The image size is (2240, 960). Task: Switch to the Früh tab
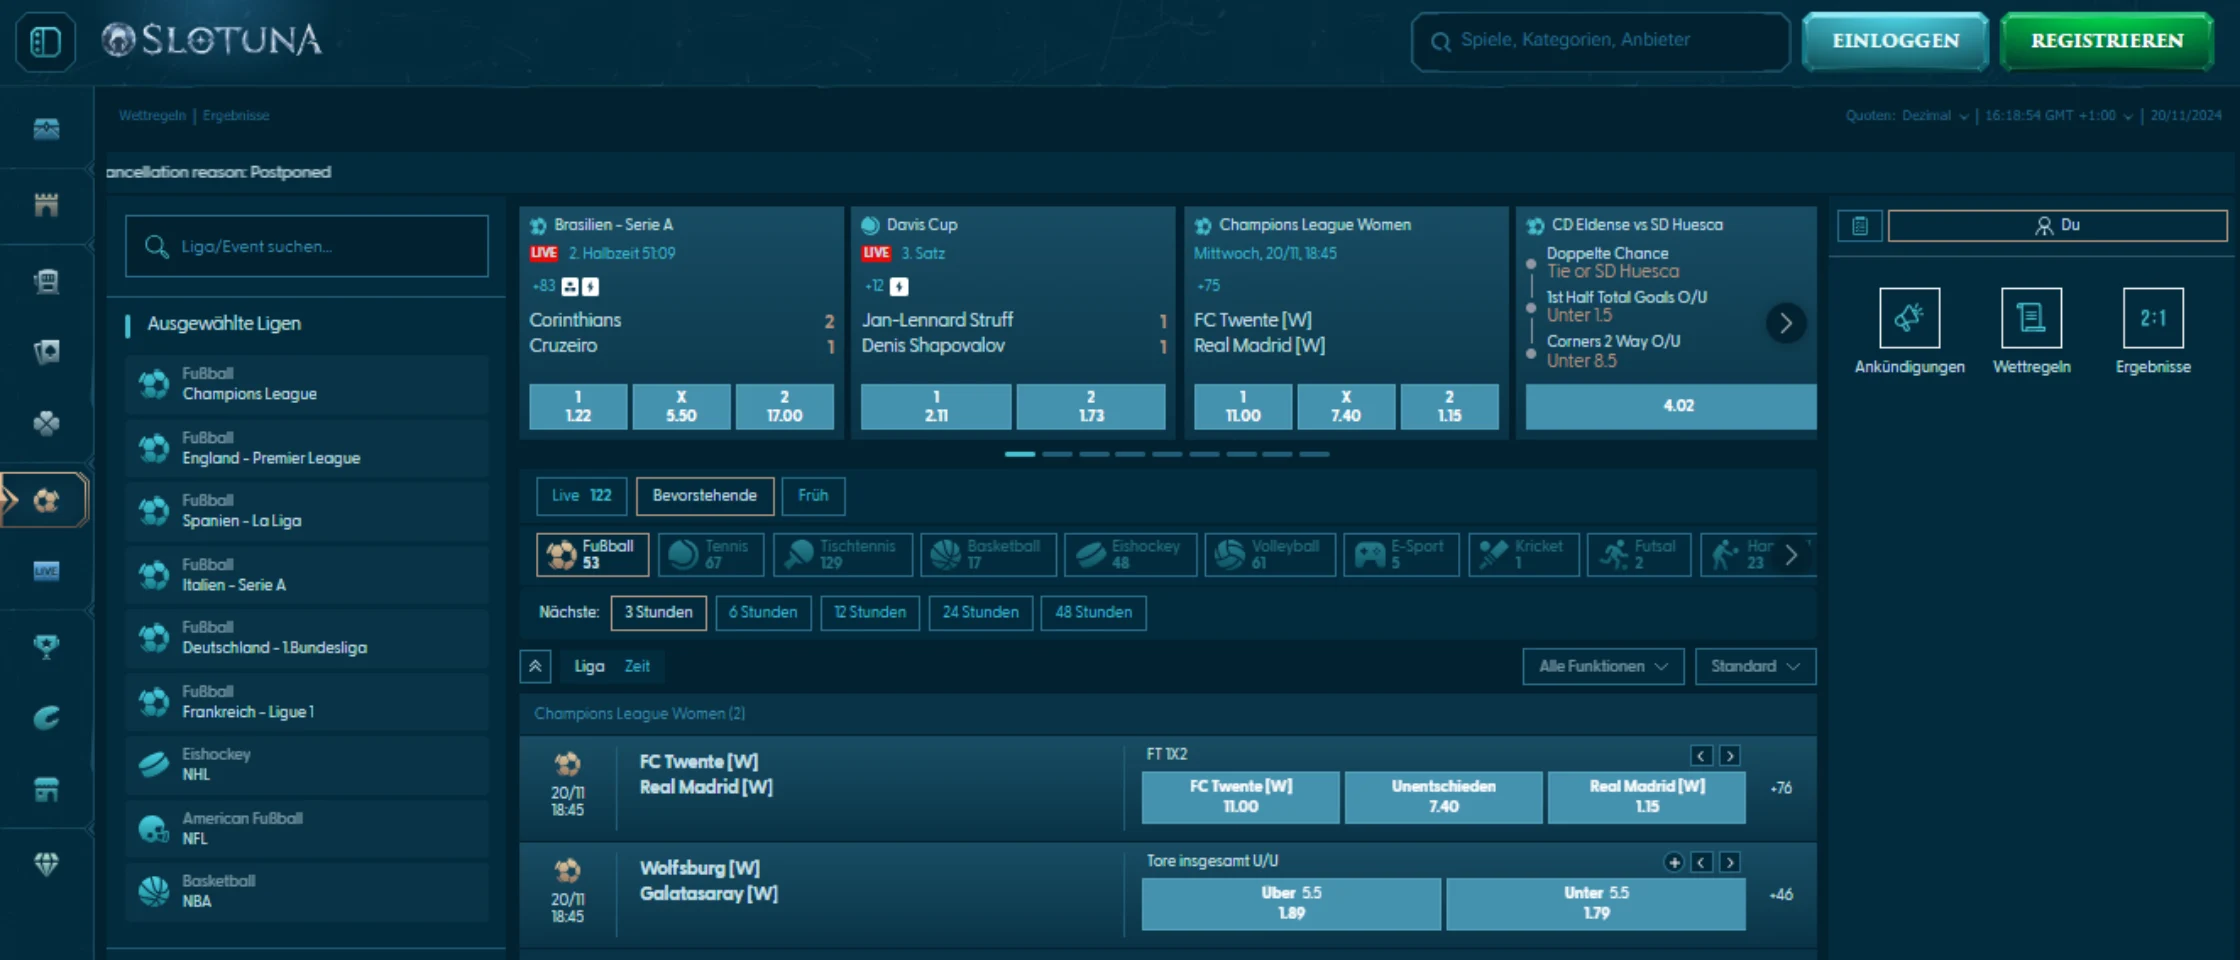click(x=813, y=496)
